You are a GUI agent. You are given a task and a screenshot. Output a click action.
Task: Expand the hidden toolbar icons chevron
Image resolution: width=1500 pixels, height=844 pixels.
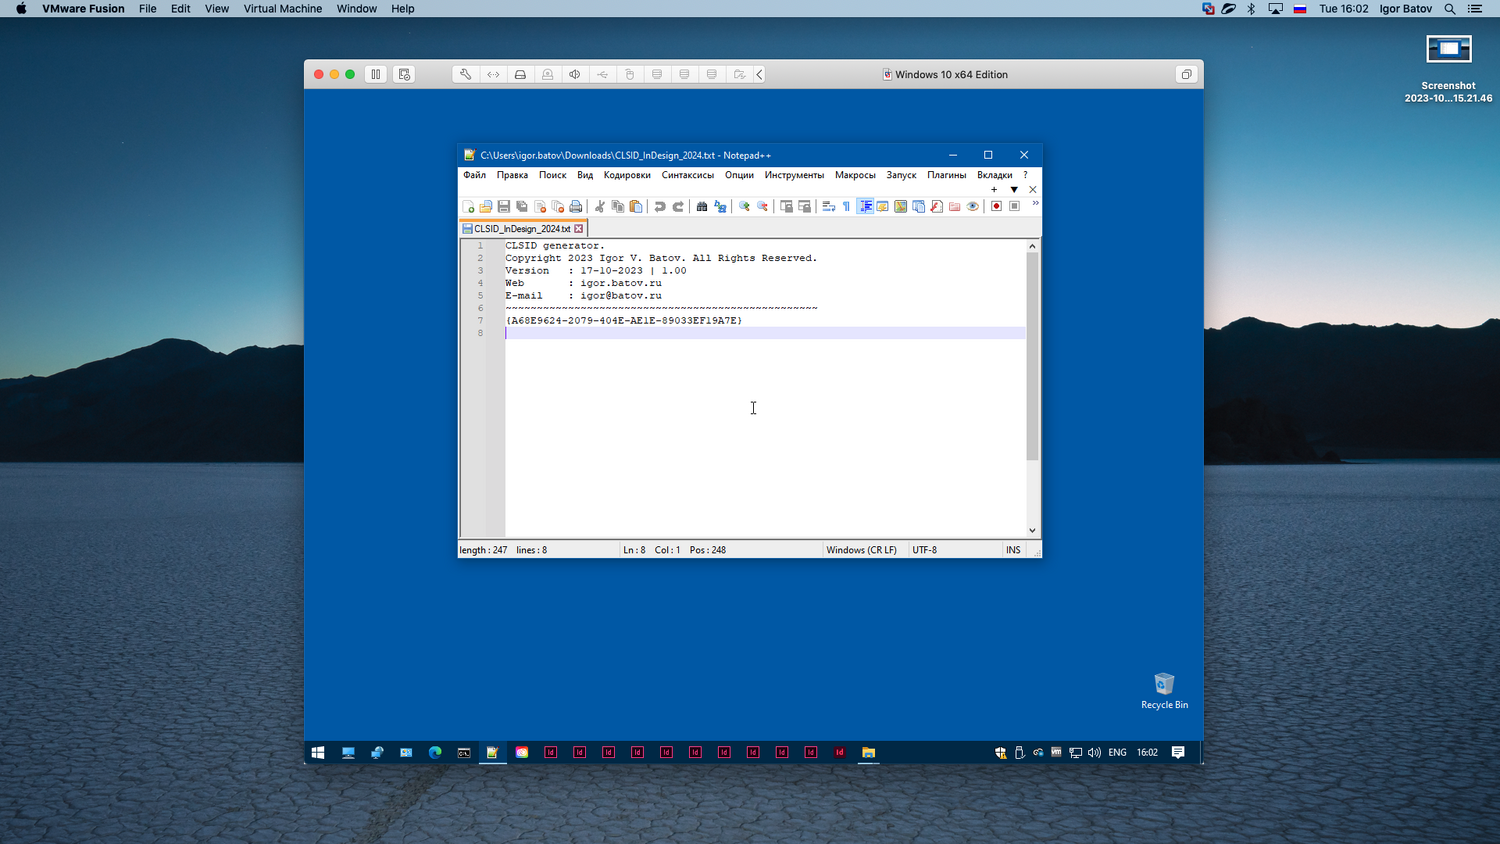1035,204
